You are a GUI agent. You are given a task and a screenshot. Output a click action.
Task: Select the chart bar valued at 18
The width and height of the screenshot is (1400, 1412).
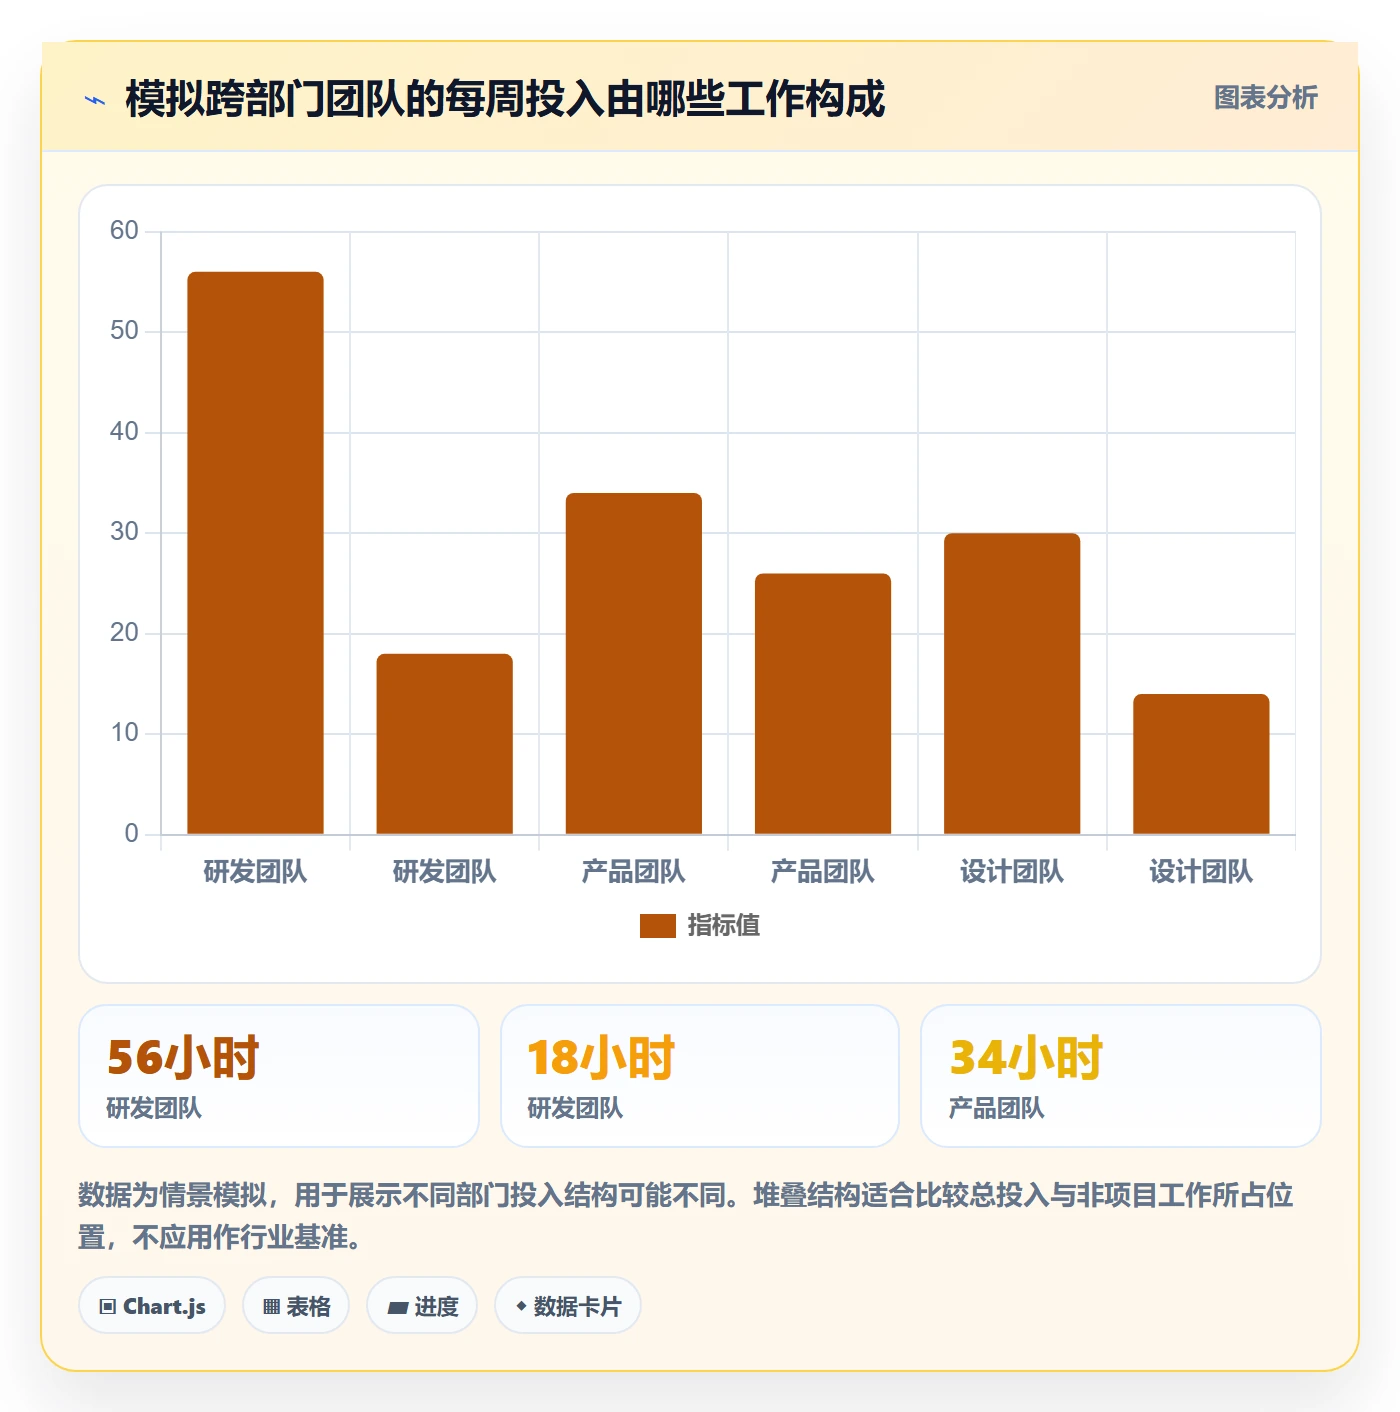[x=445, y=744]
